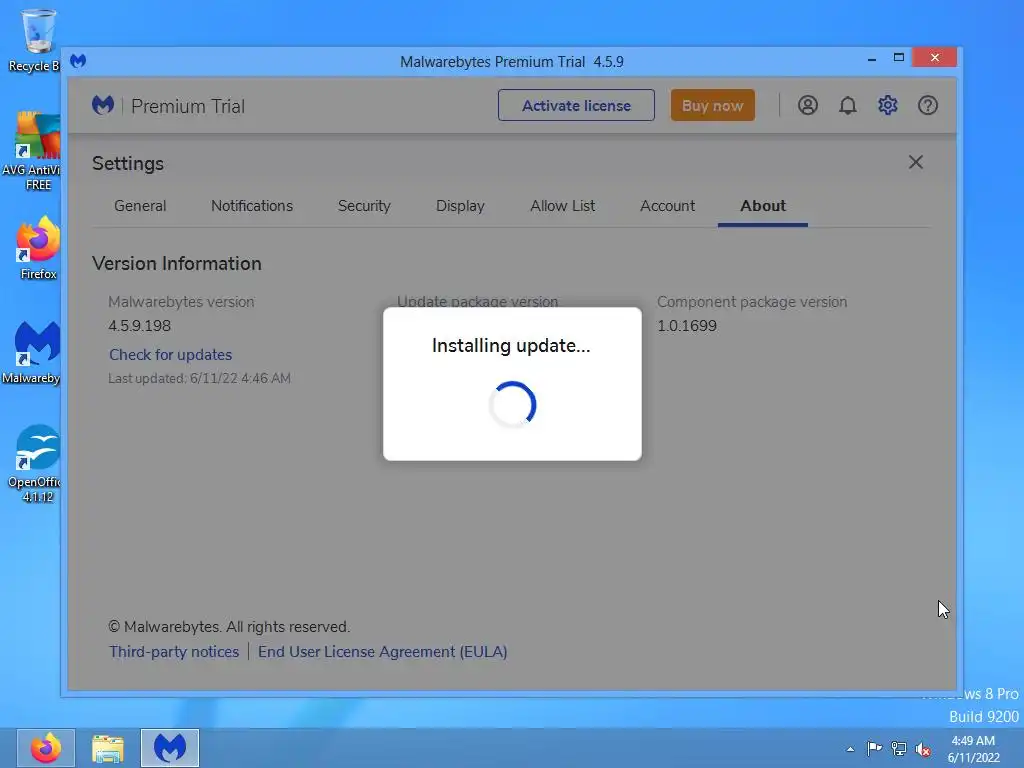Click the Installing update... dialog text
Viewport: 1024px width, 768px height.
tap(511, 345)
